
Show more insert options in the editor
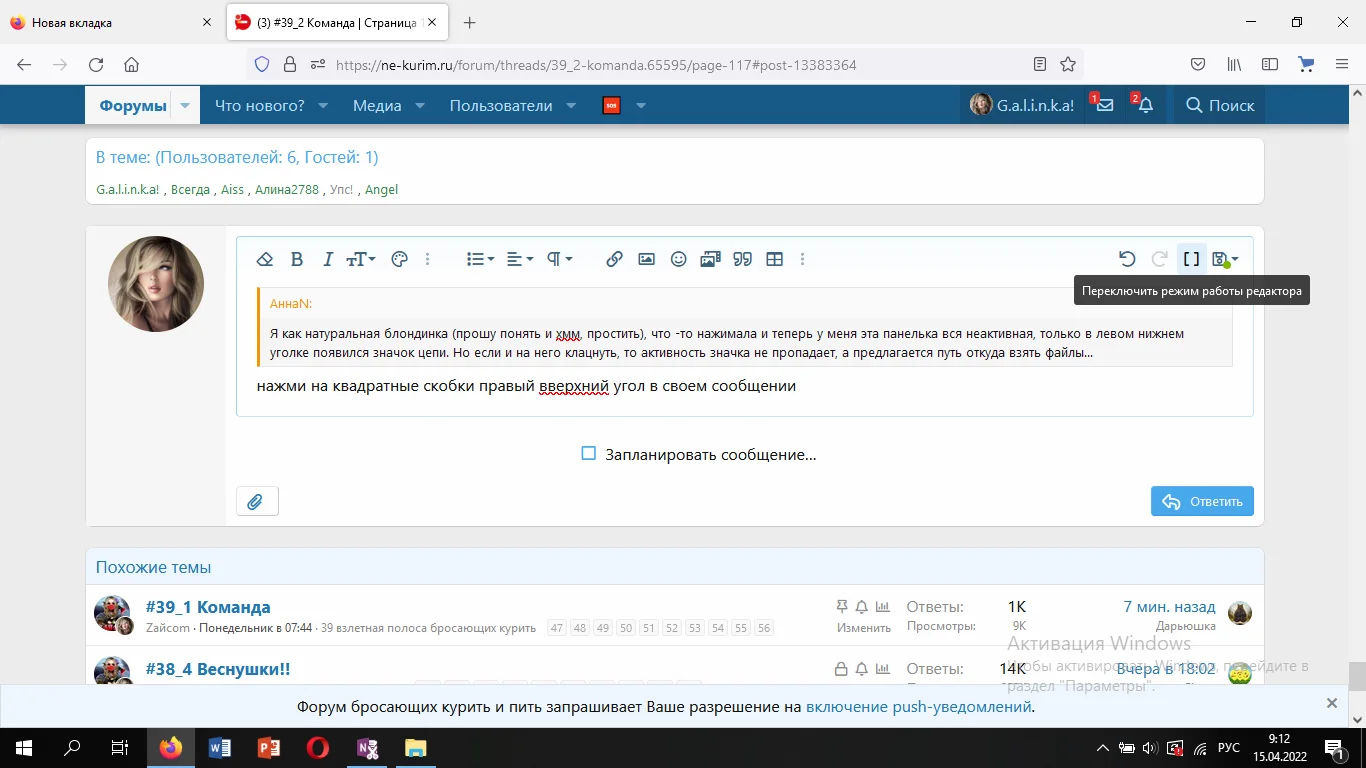click(x=802, y=259)
